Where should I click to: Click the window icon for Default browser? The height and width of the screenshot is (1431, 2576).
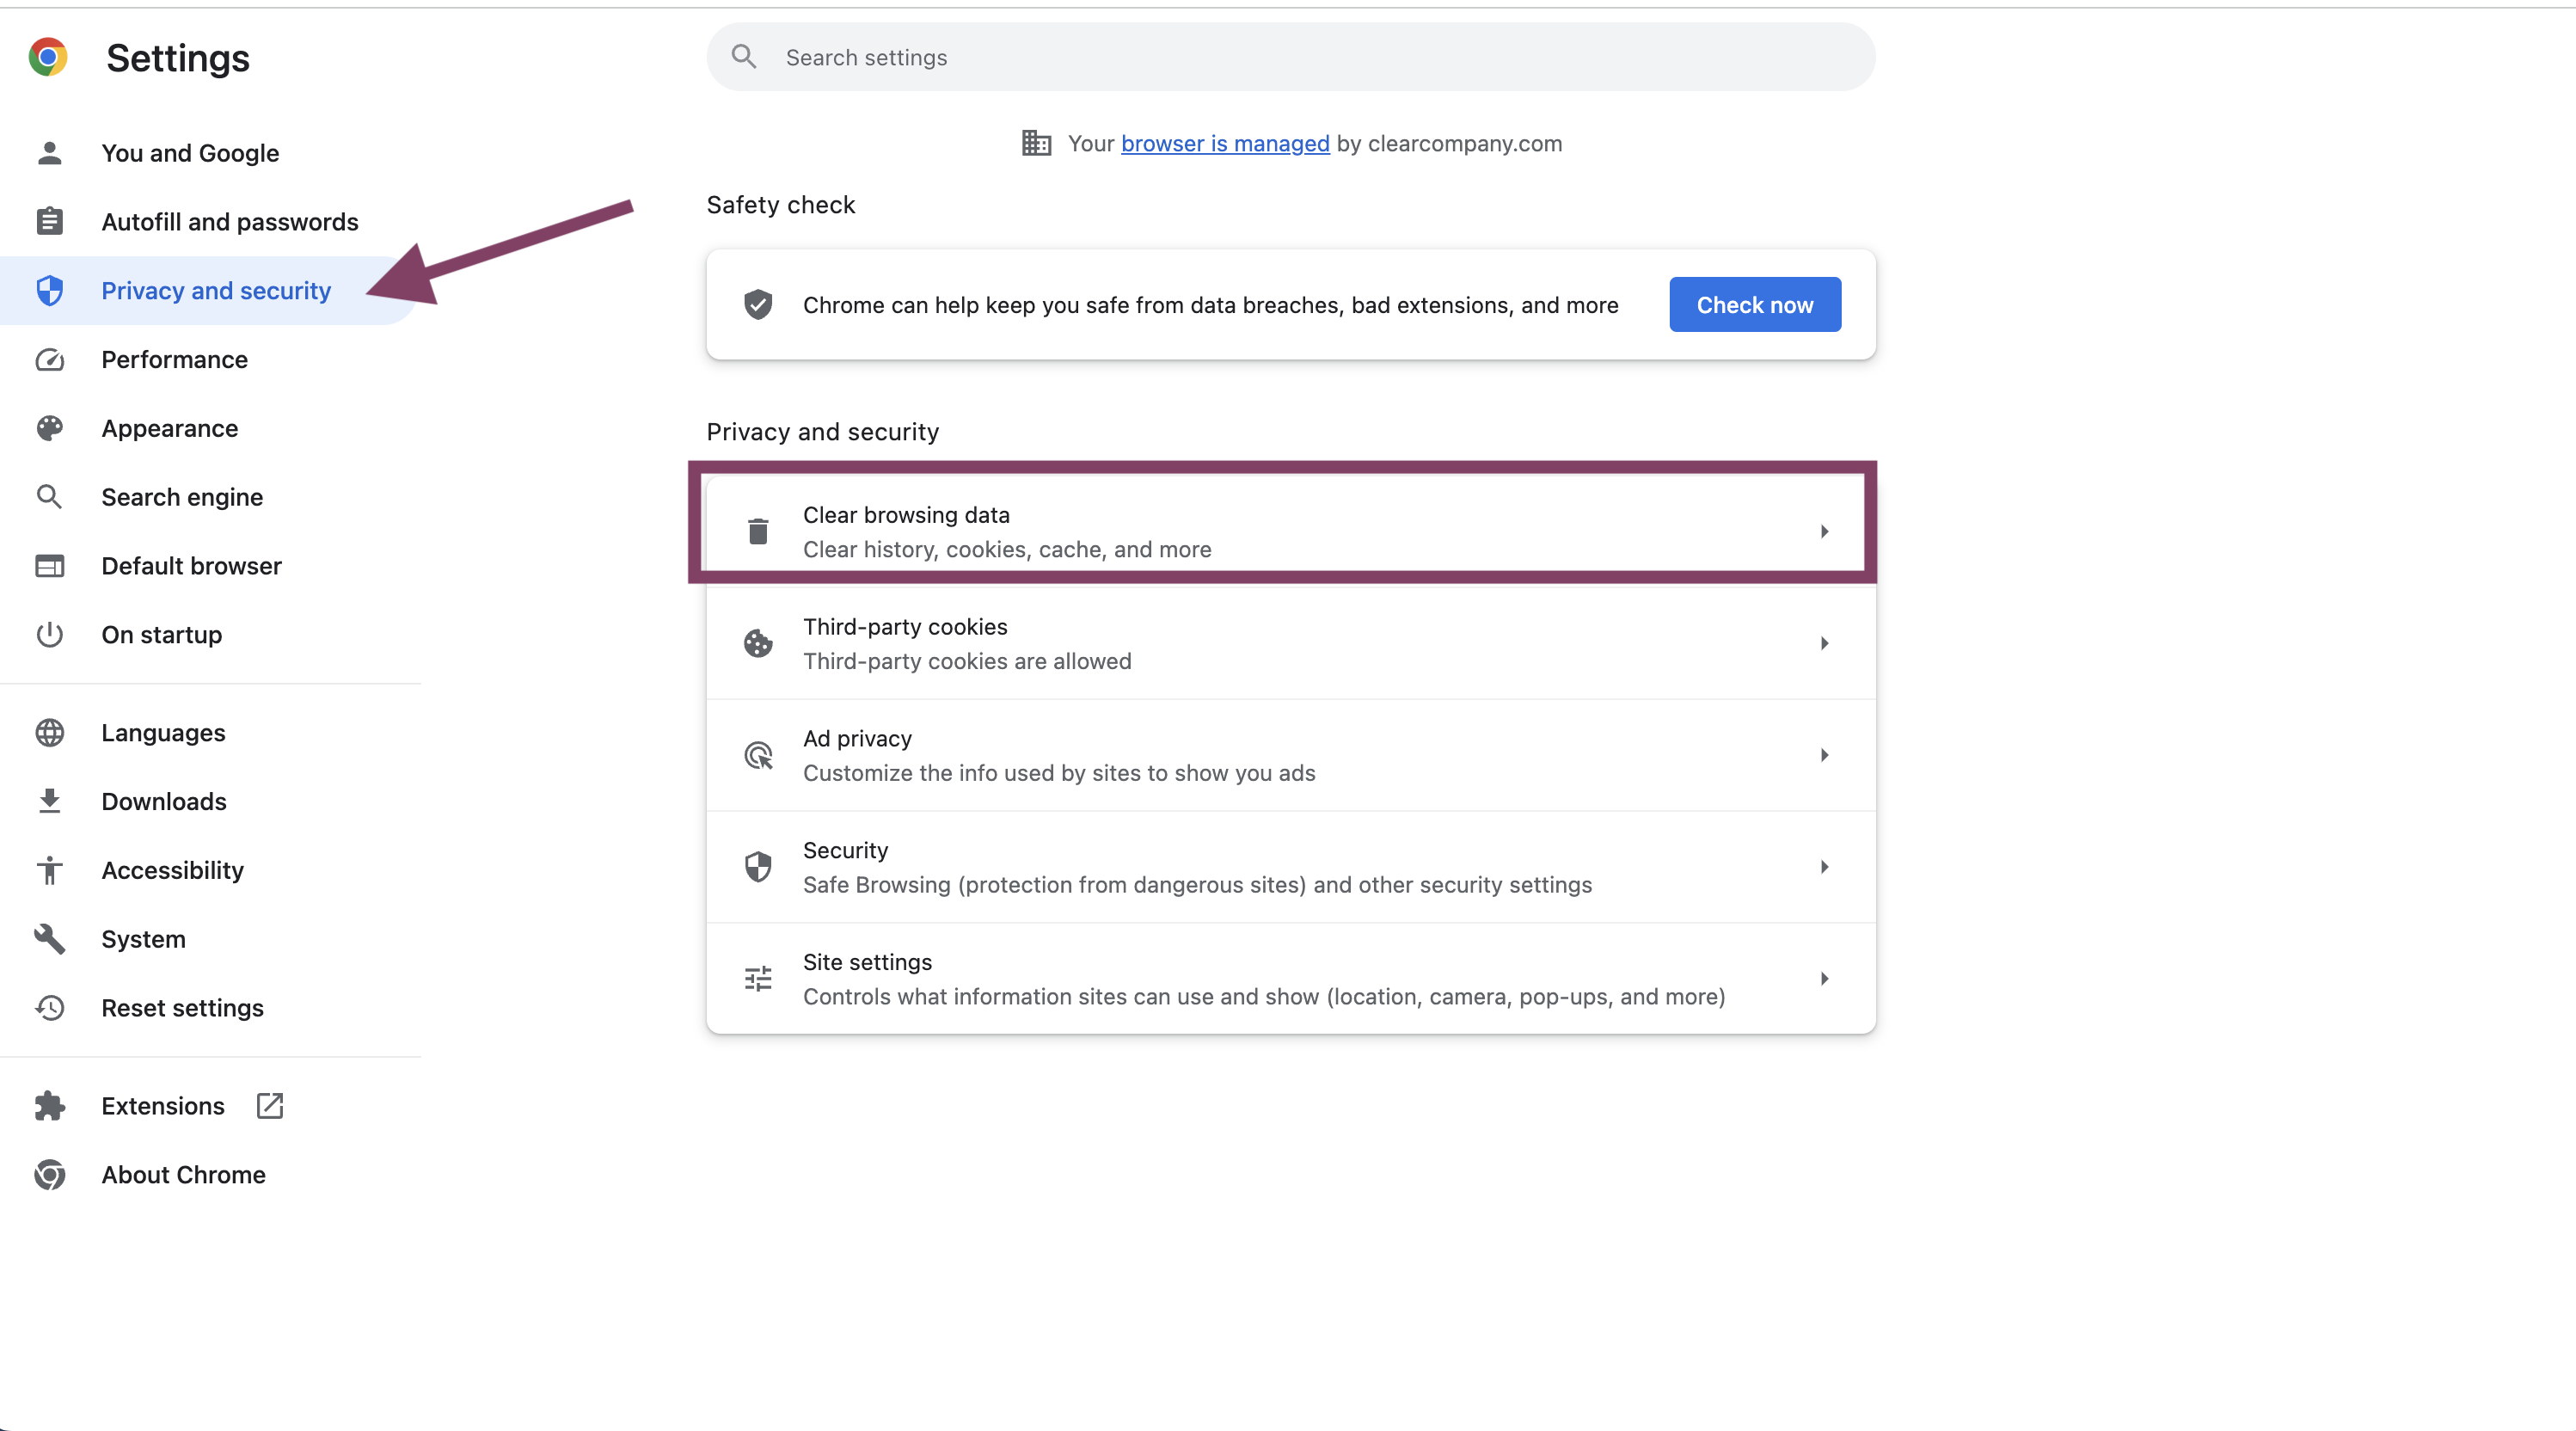(49, 566)
